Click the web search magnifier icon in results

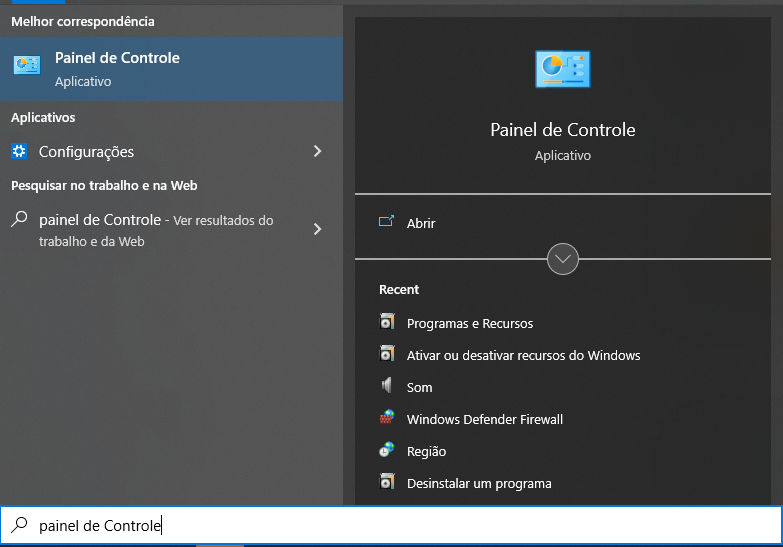(x=19, y=219)
